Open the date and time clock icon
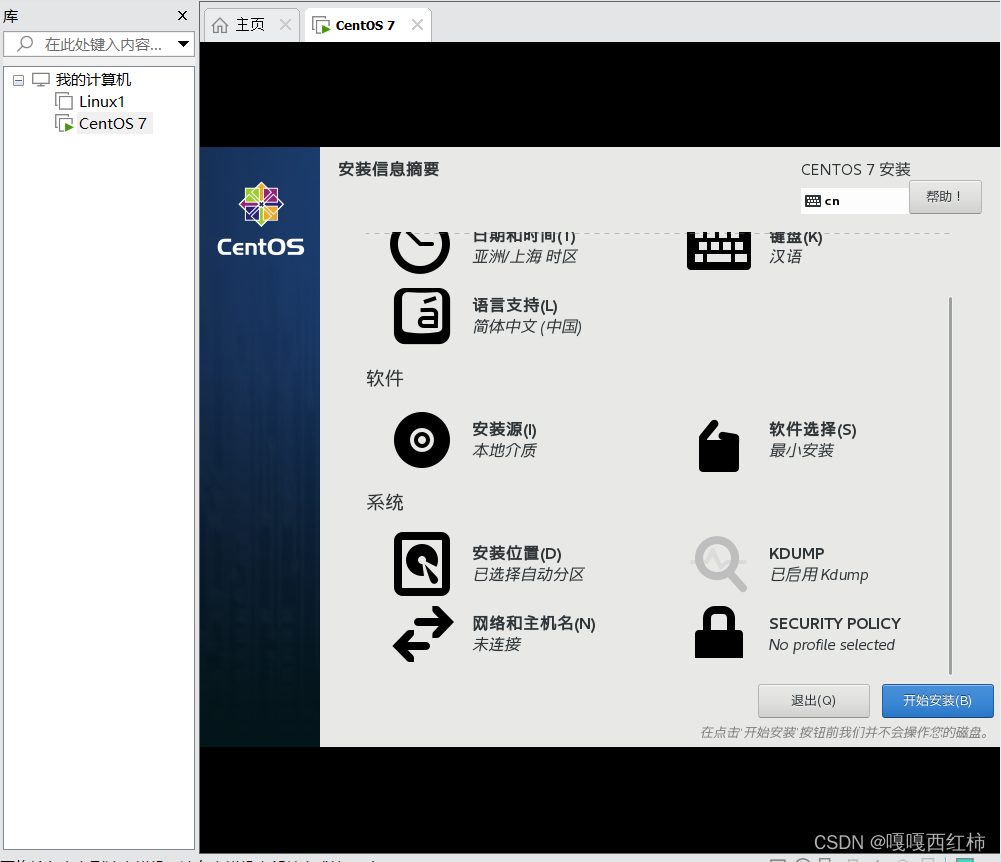The height and width of the screenshot is (862, 1001). click(x=420, y=252)
